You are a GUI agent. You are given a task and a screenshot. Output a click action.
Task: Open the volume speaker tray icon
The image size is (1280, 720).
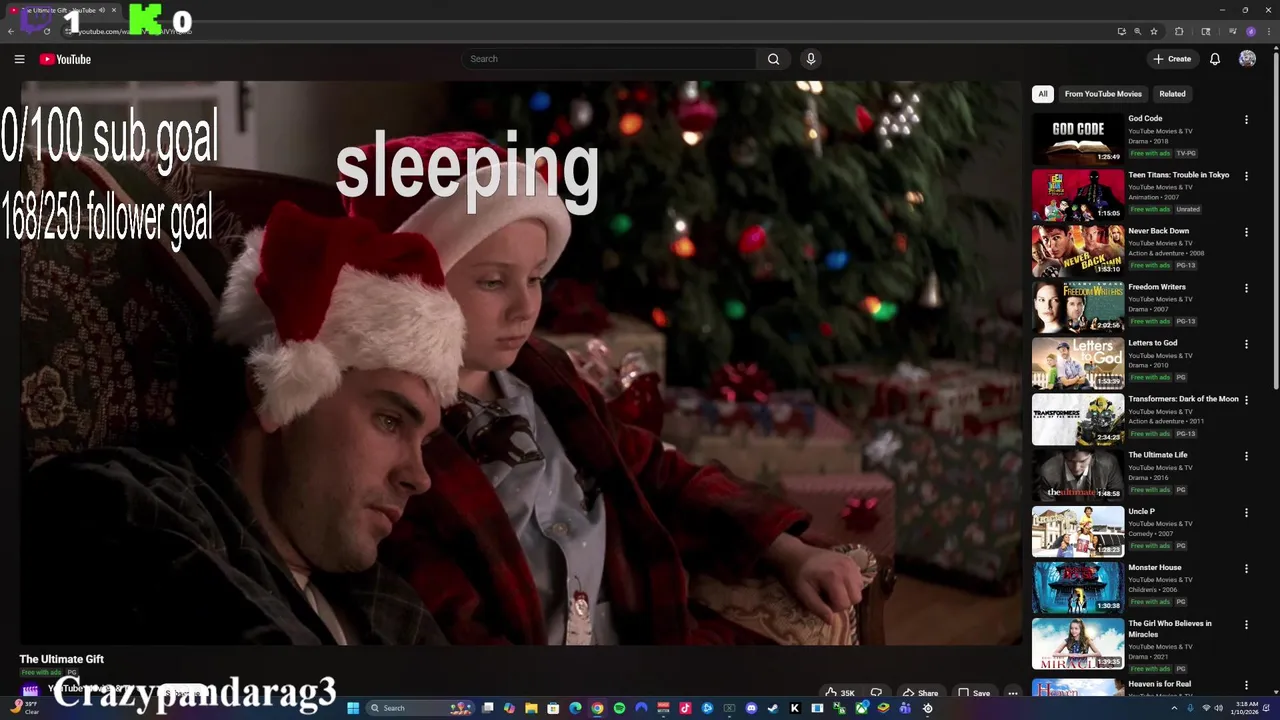coord(1219,708)
